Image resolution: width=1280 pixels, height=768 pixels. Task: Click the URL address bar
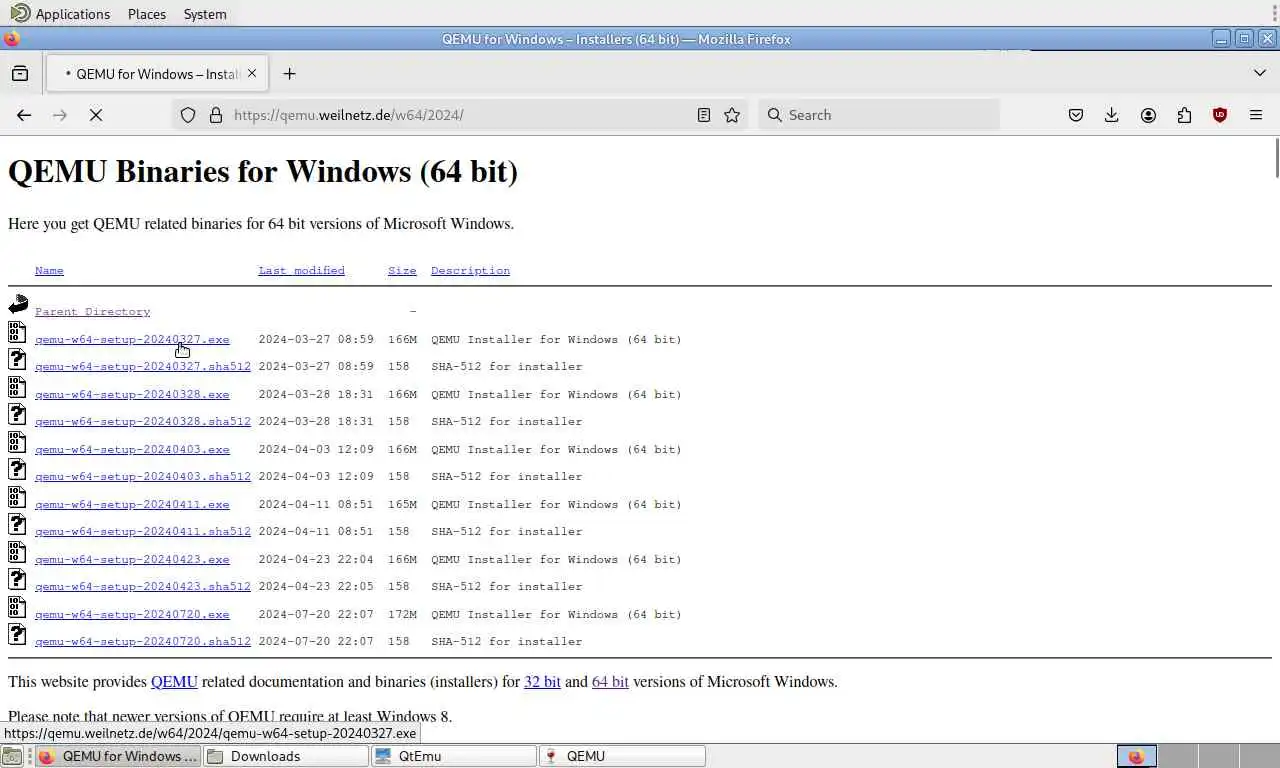(460, 115)
